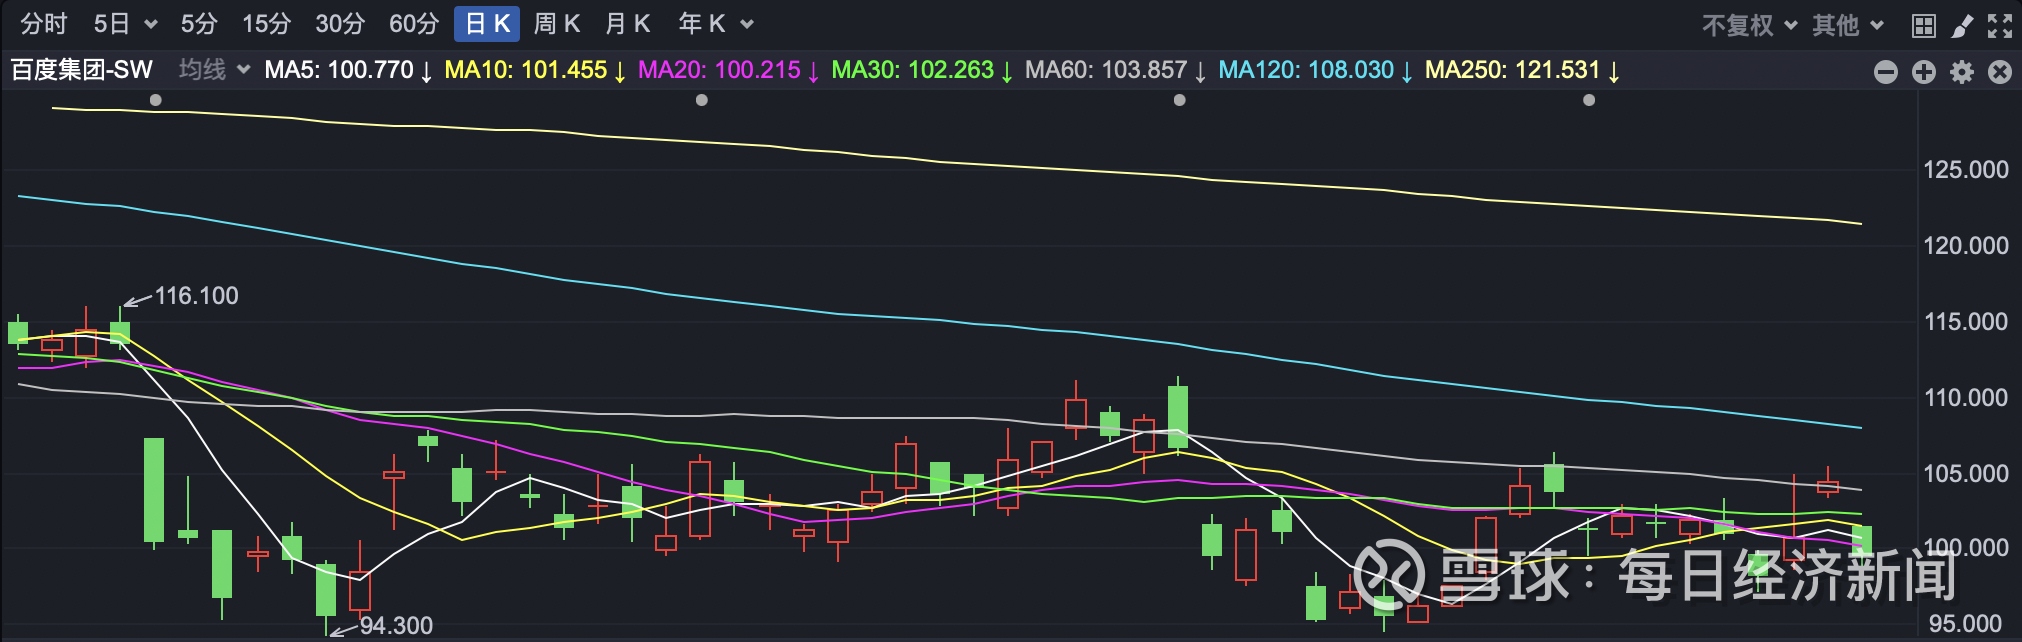This screenshot has width=2022, height=642.
Task: Click the leftmost event dot above the chart
Action: coord(155,100)
